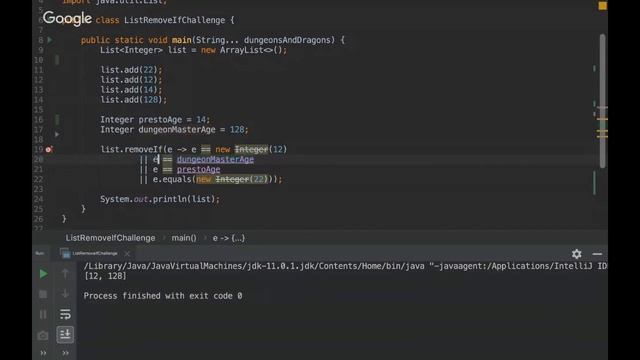Click 'Process finished with exit code 0' text
Viewport: 640px width, 360px height.
click(x=163, y=296)
